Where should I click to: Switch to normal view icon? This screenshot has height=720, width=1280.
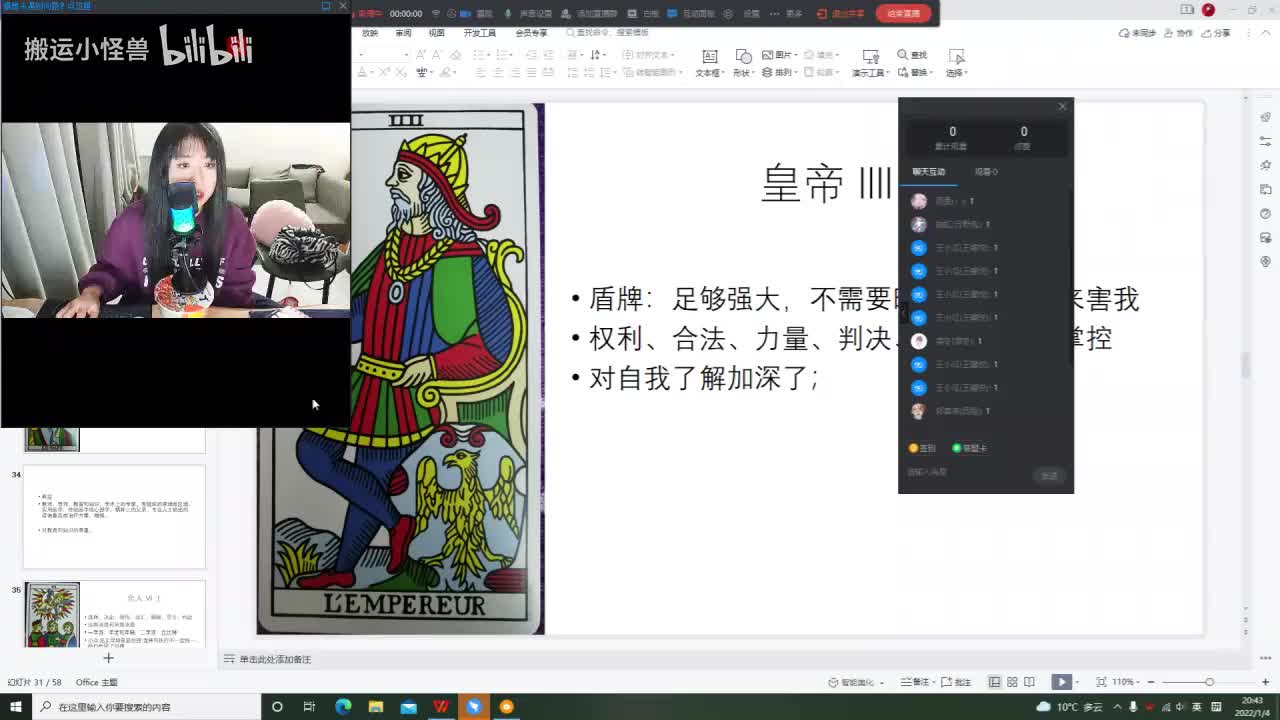point(995,682)
